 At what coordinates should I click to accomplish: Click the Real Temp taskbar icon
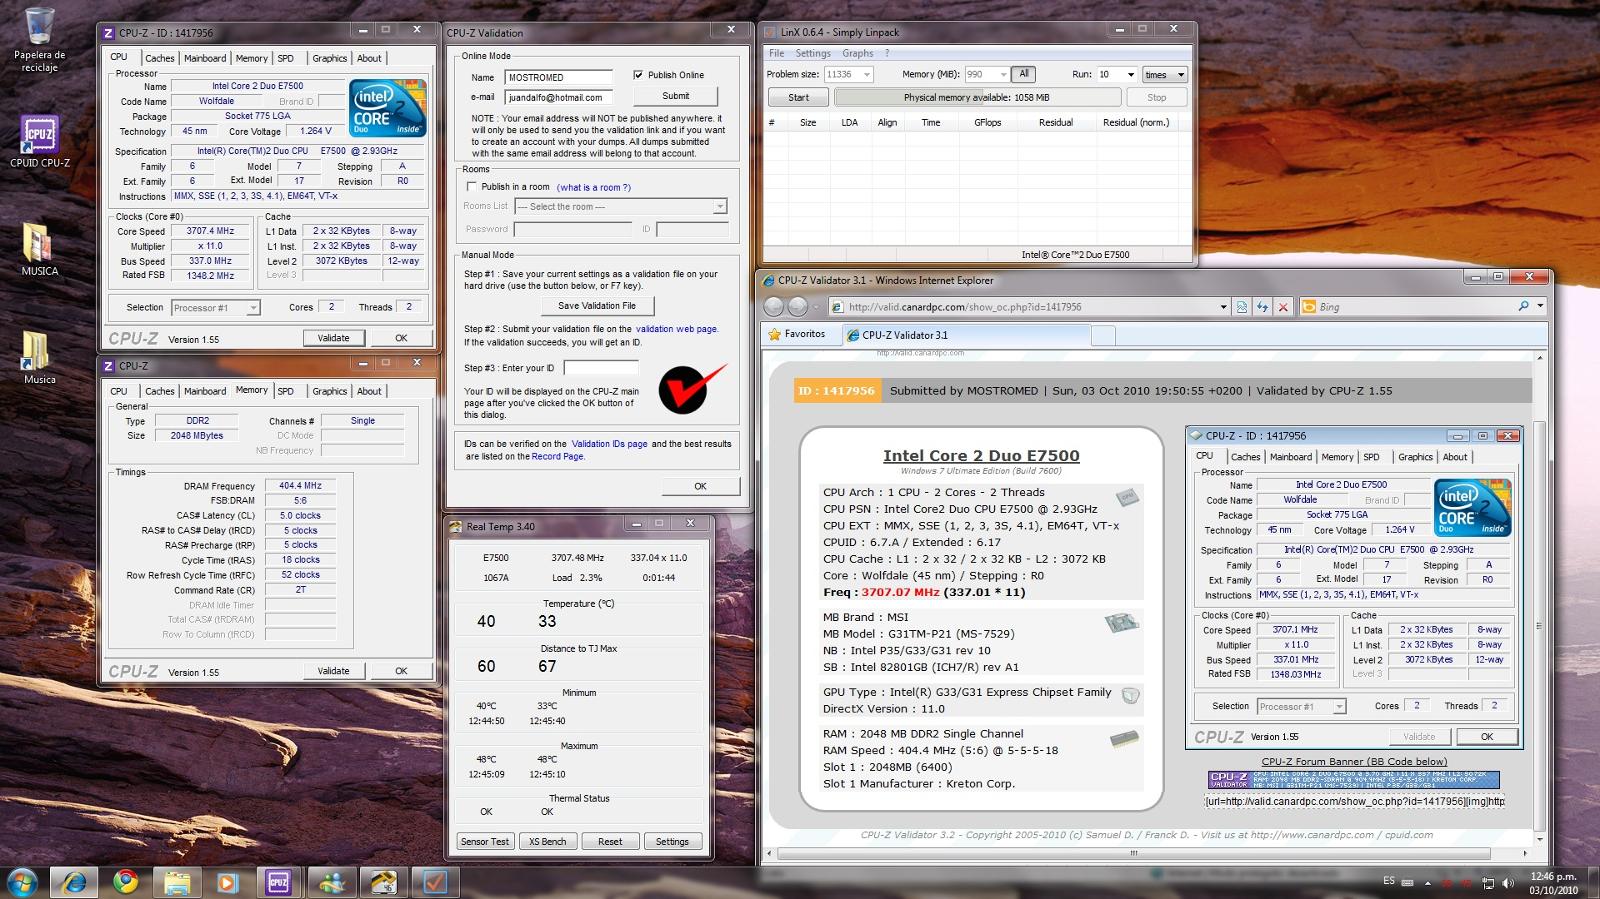point(383,882)
